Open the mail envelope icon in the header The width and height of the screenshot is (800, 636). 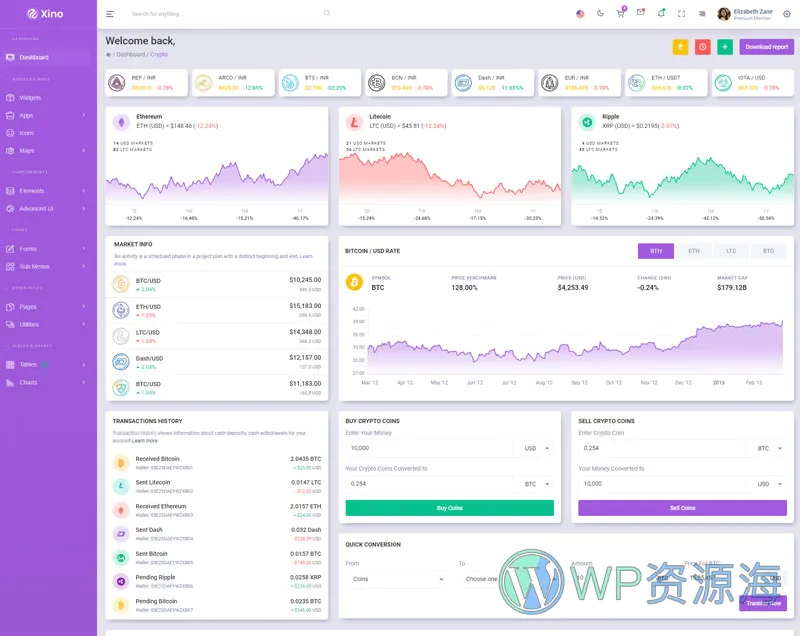point(641,13)
